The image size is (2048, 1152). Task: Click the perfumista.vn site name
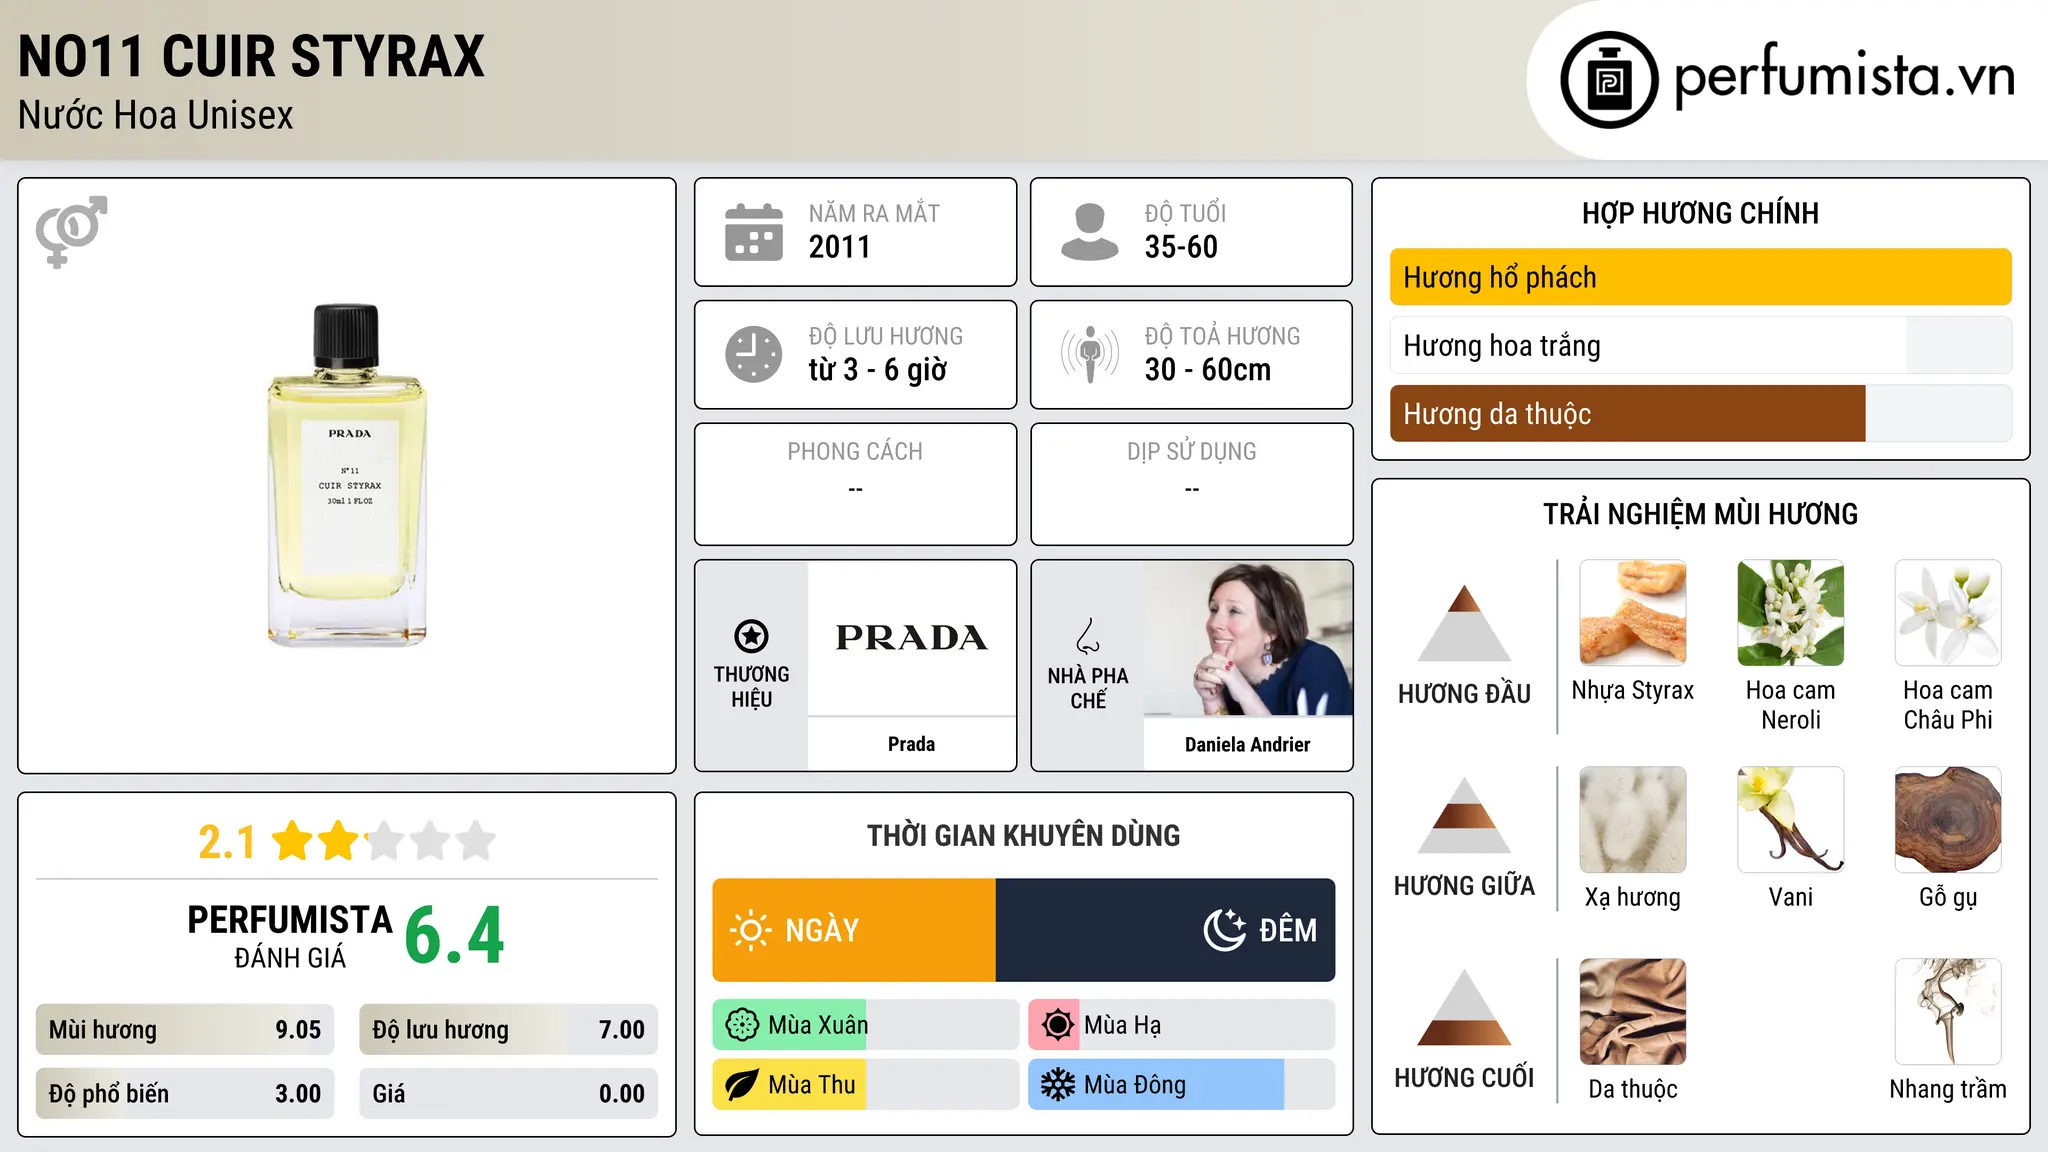tap(1845, 77)
